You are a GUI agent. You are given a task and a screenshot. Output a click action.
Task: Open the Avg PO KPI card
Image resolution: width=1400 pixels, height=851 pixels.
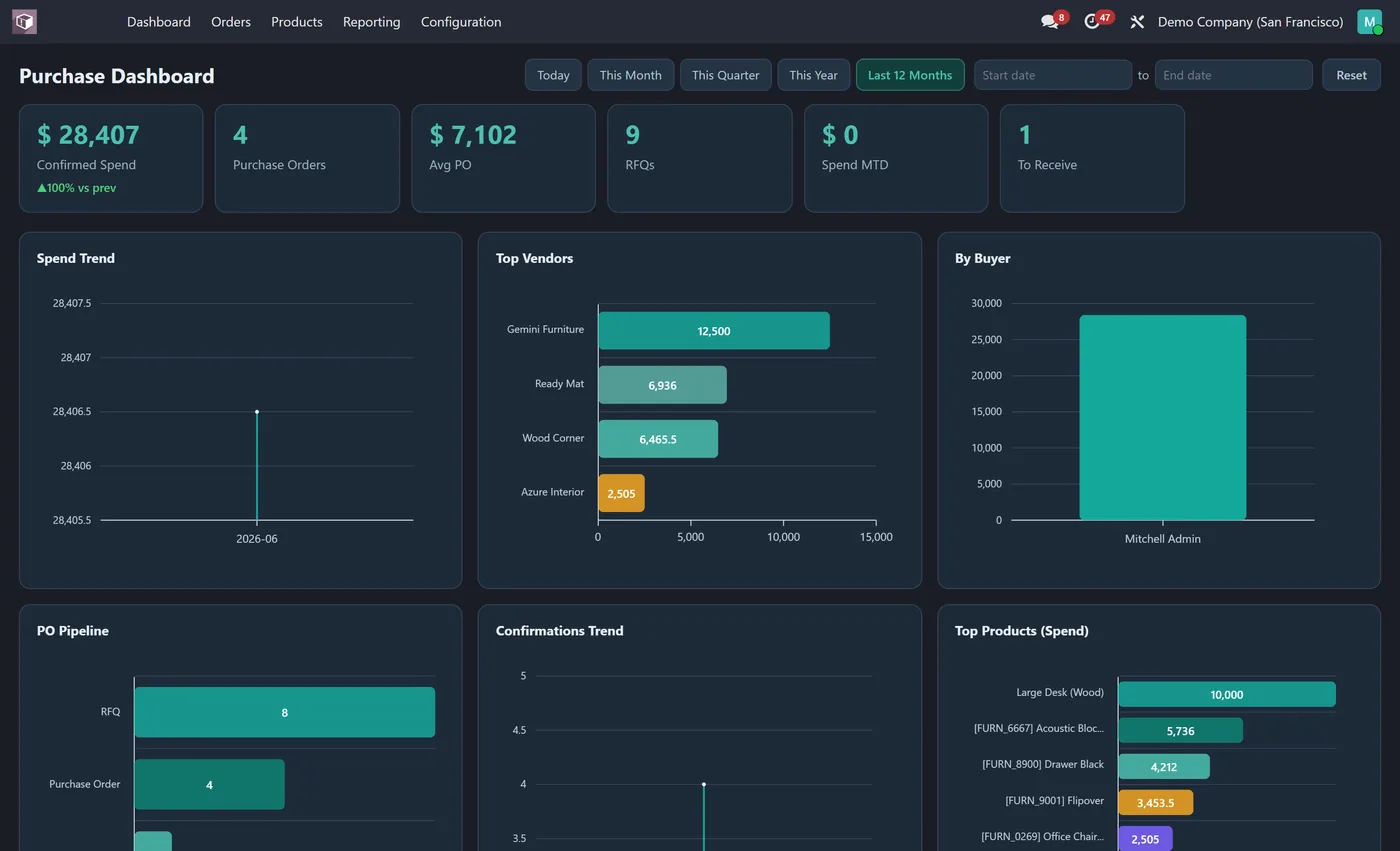point(503,158)
